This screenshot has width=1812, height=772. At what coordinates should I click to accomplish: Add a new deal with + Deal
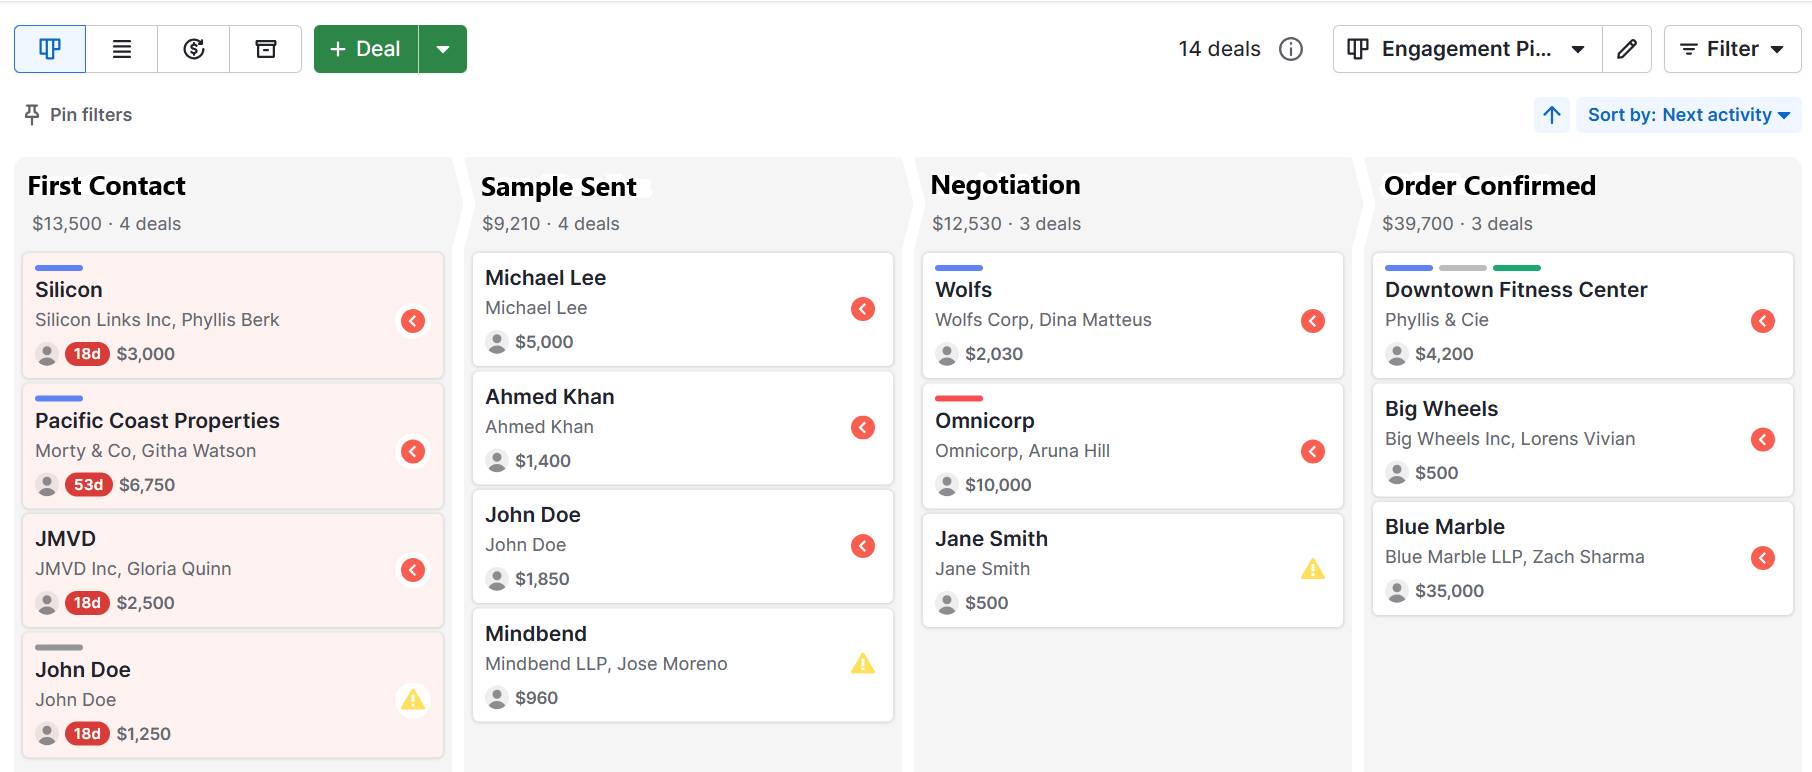coord(366,49)
